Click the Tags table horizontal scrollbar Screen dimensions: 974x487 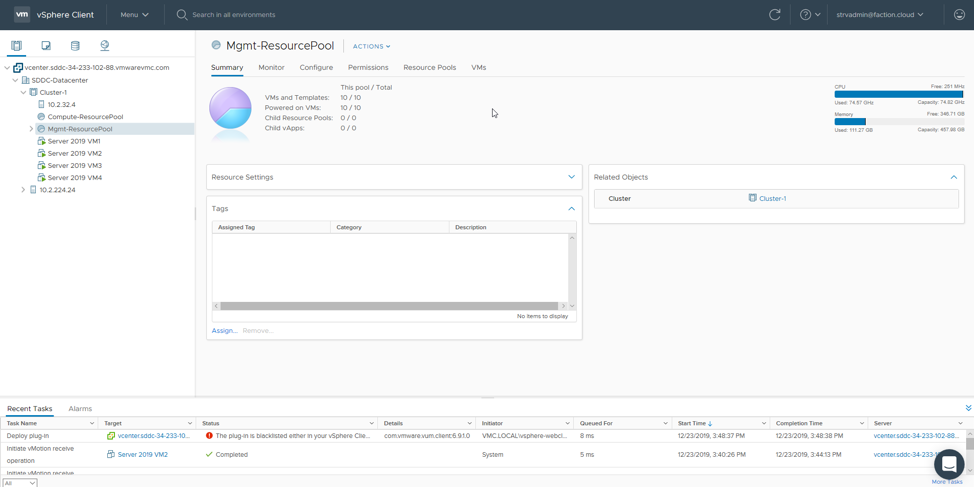coord(389,306)
